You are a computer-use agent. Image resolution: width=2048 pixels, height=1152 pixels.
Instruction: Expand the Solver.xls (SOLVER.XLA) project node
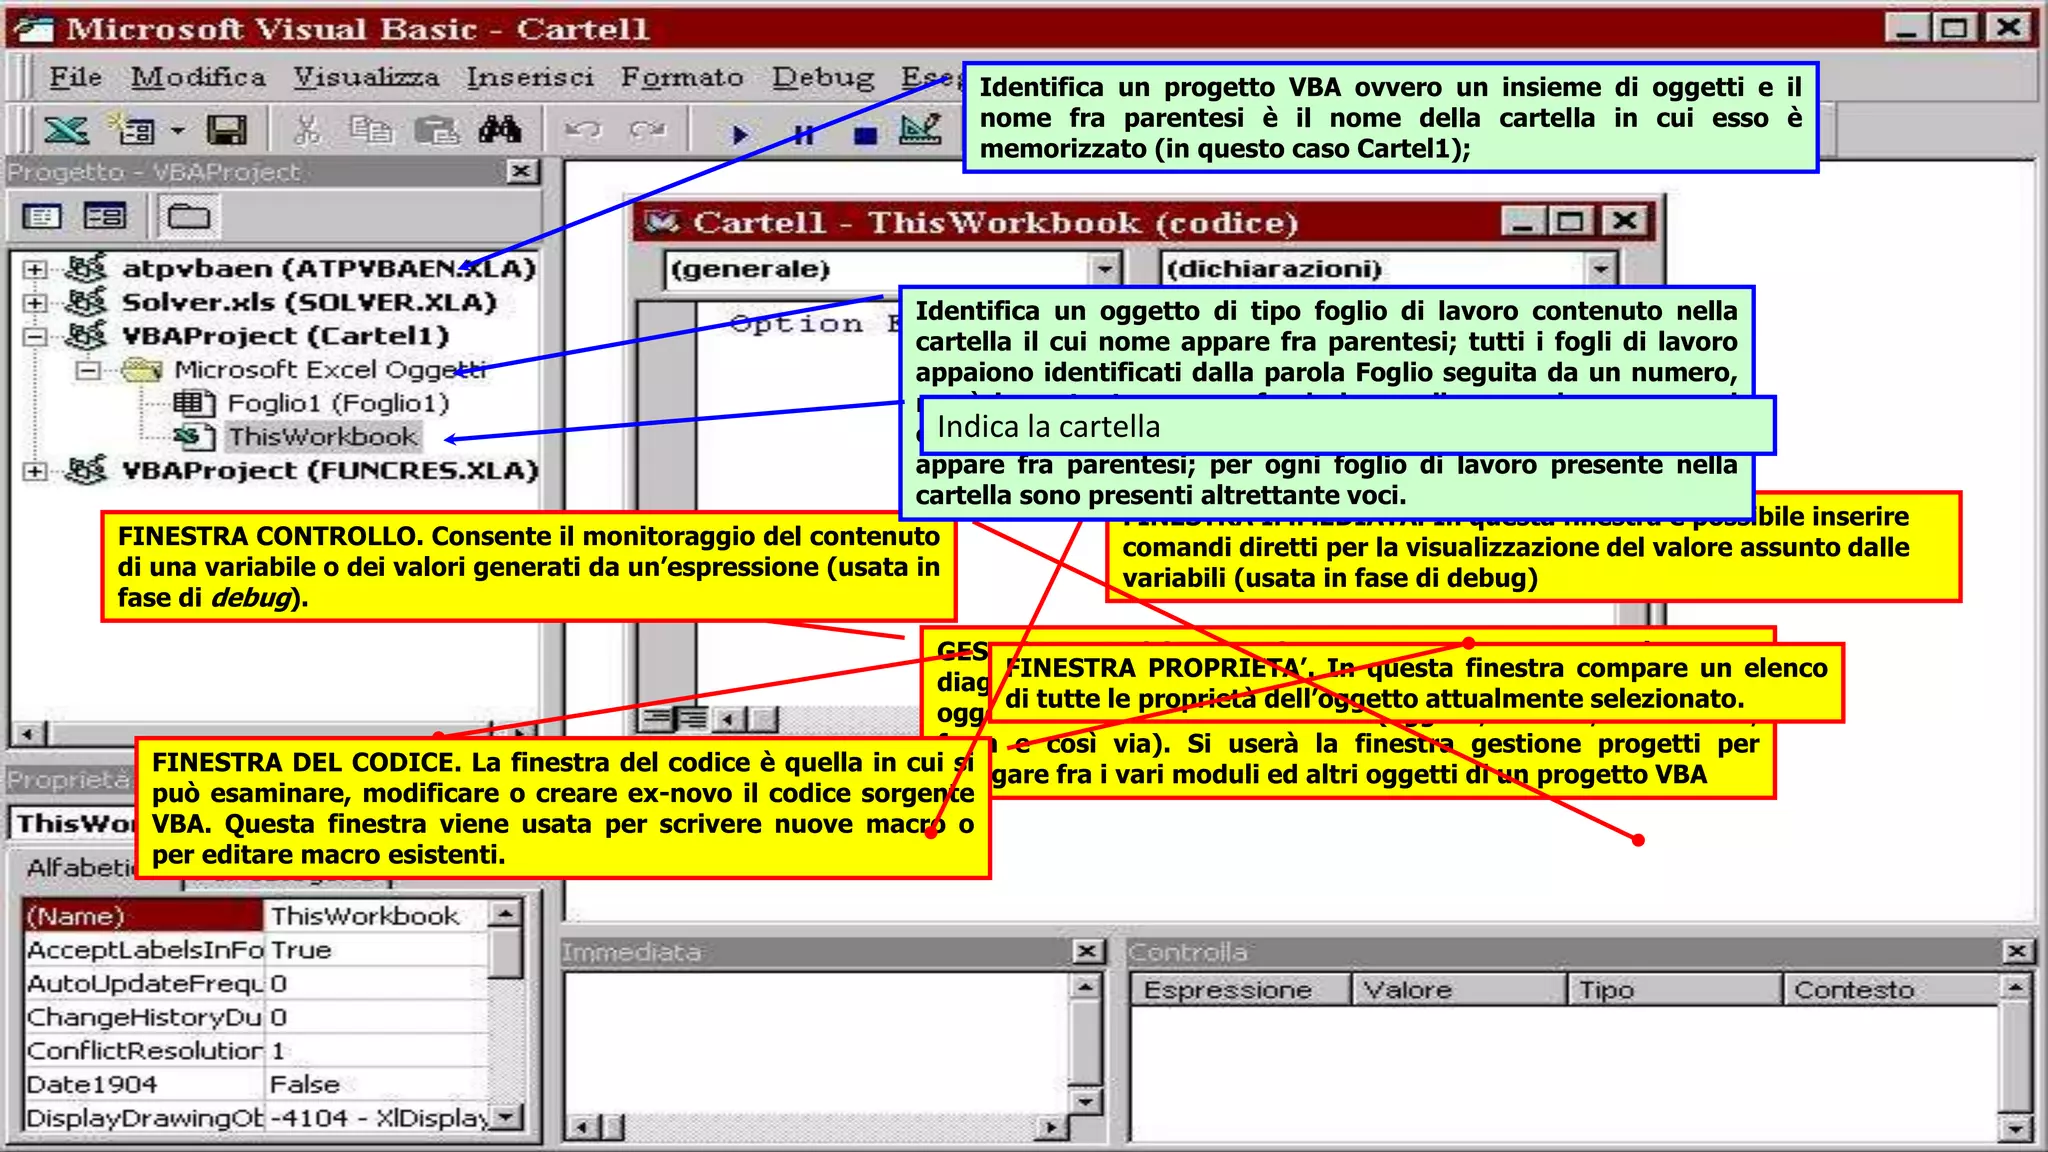point(35,302)
